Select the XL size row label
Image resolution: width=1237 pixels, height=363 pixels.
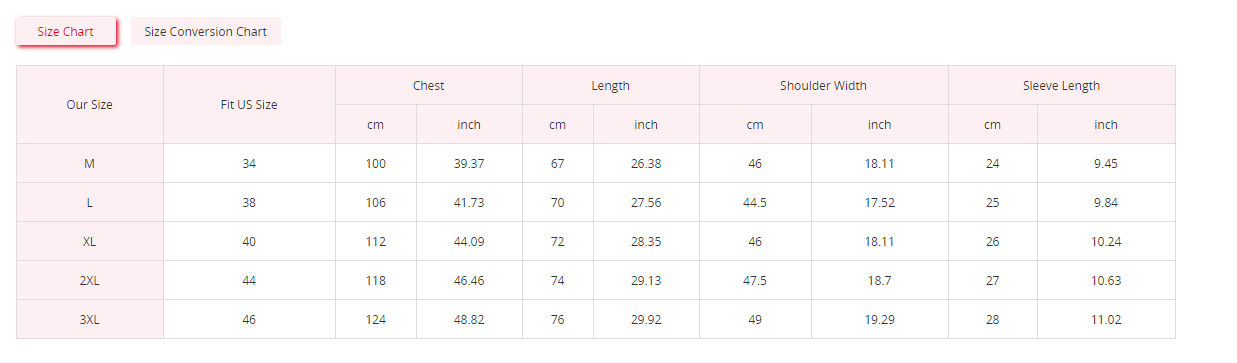coord(90,241)
